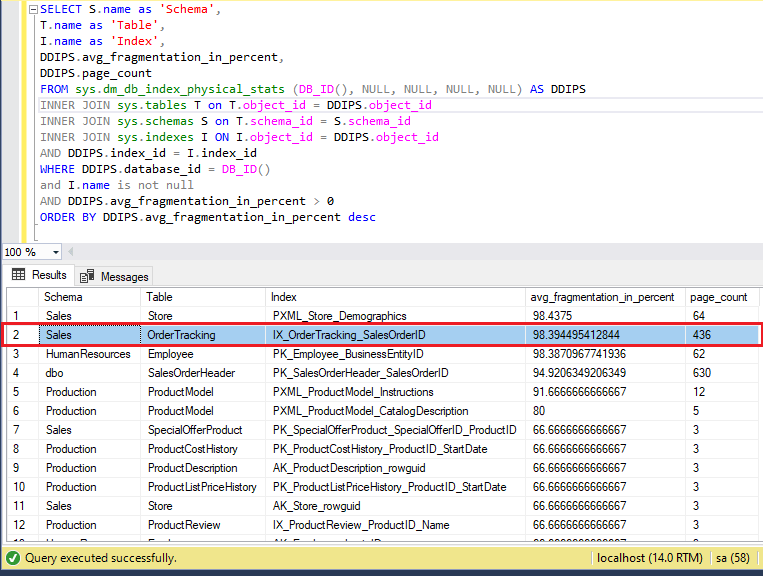The width and height of the screenshot is (763, 577).
Task: Place cursor in the WHERE DDIPS.database_id line
Action: (x=155, y=169)
